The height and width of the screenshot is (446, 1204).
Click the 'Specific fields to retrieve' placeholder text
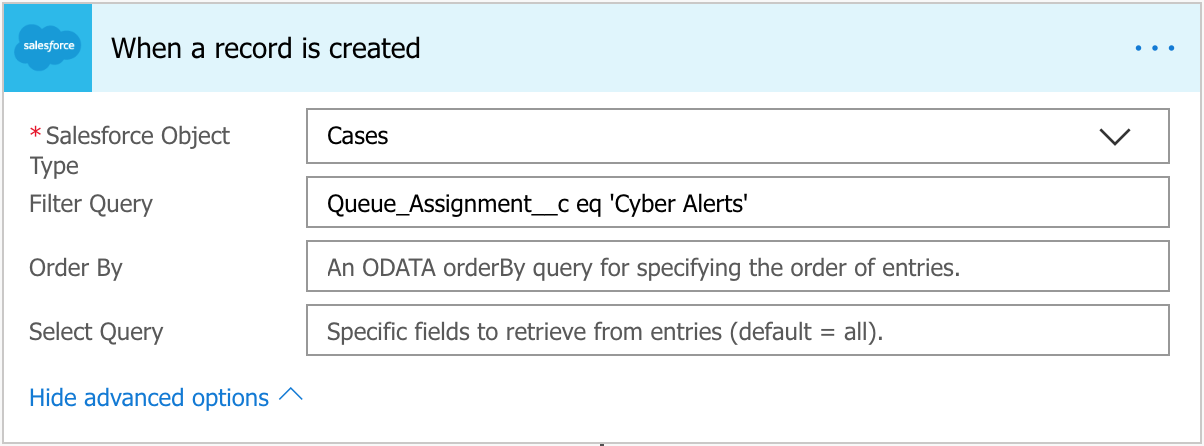pyautogui.click(x=605, y=332)
